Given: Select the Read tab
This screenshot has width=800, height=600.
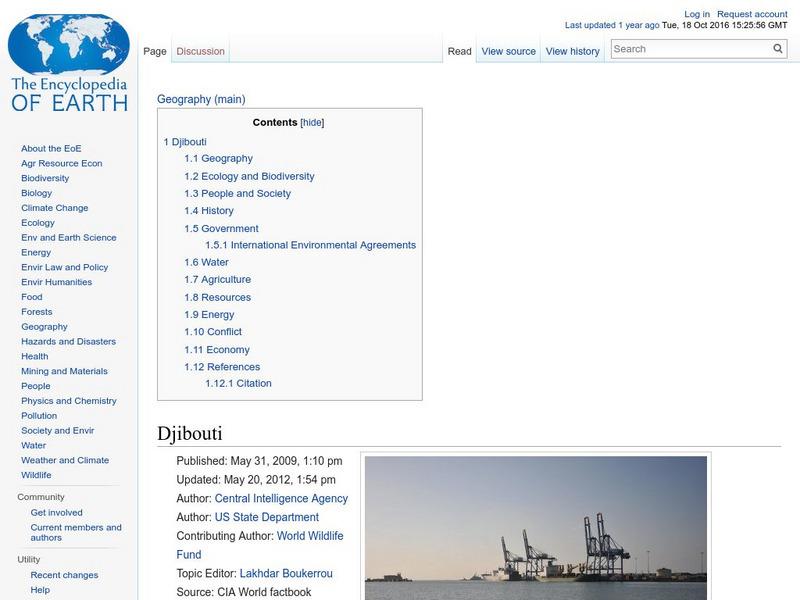Looking at the screenshot, I should 459,51.
